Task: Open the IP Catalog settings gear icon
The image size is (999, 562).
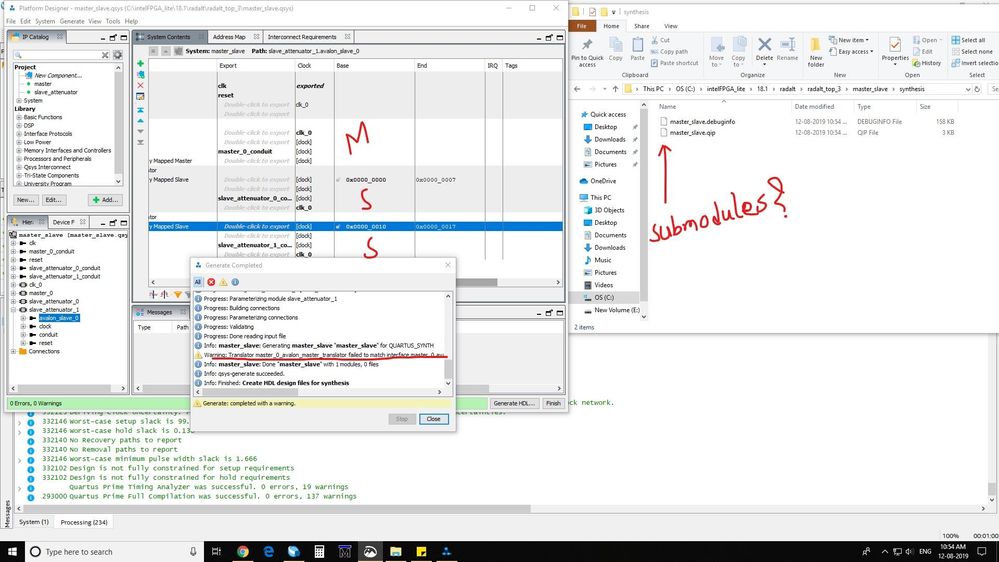Action: coord(118,55)
